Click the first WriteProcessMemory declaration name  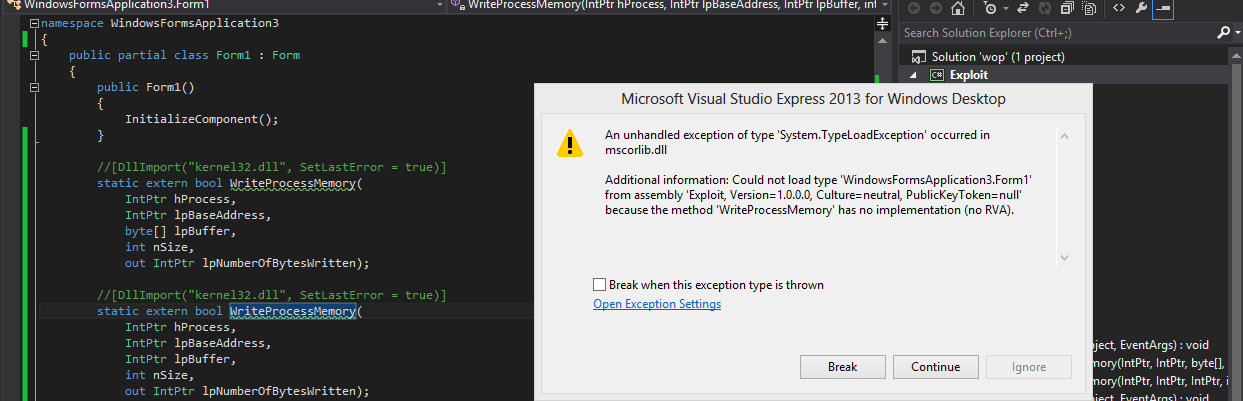(x=292, y=183)
